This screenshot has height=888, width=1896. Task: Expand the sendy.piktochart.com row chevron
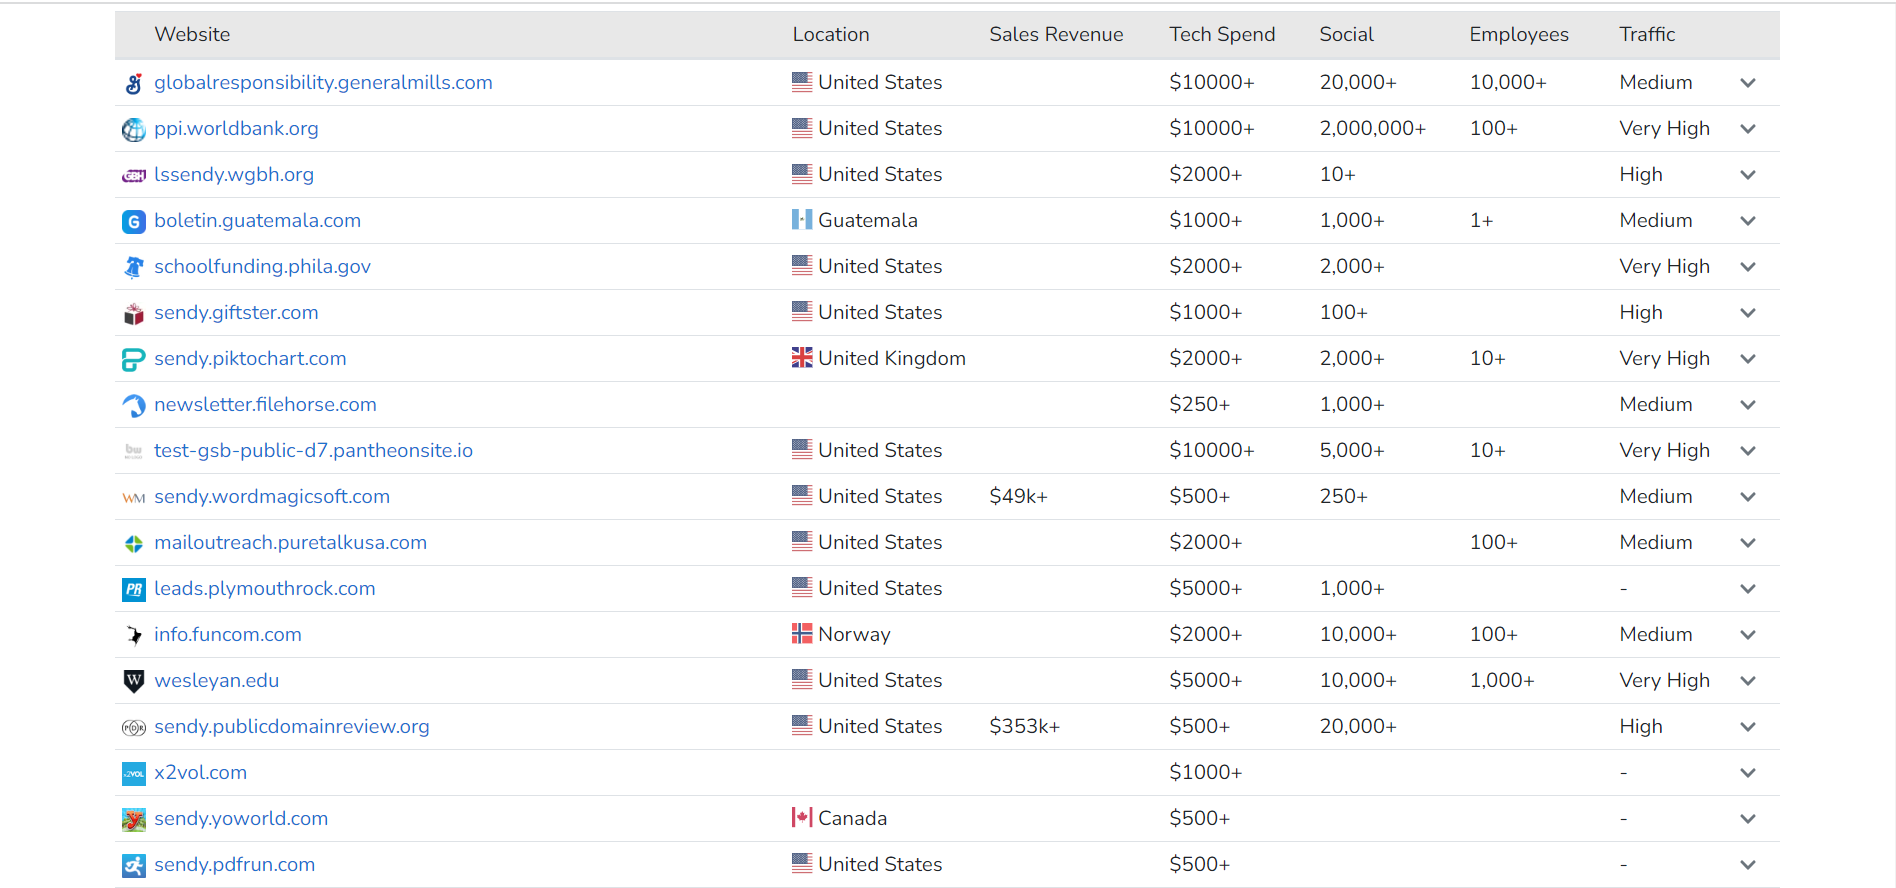pyautogui.click(x=1748, y=359)
